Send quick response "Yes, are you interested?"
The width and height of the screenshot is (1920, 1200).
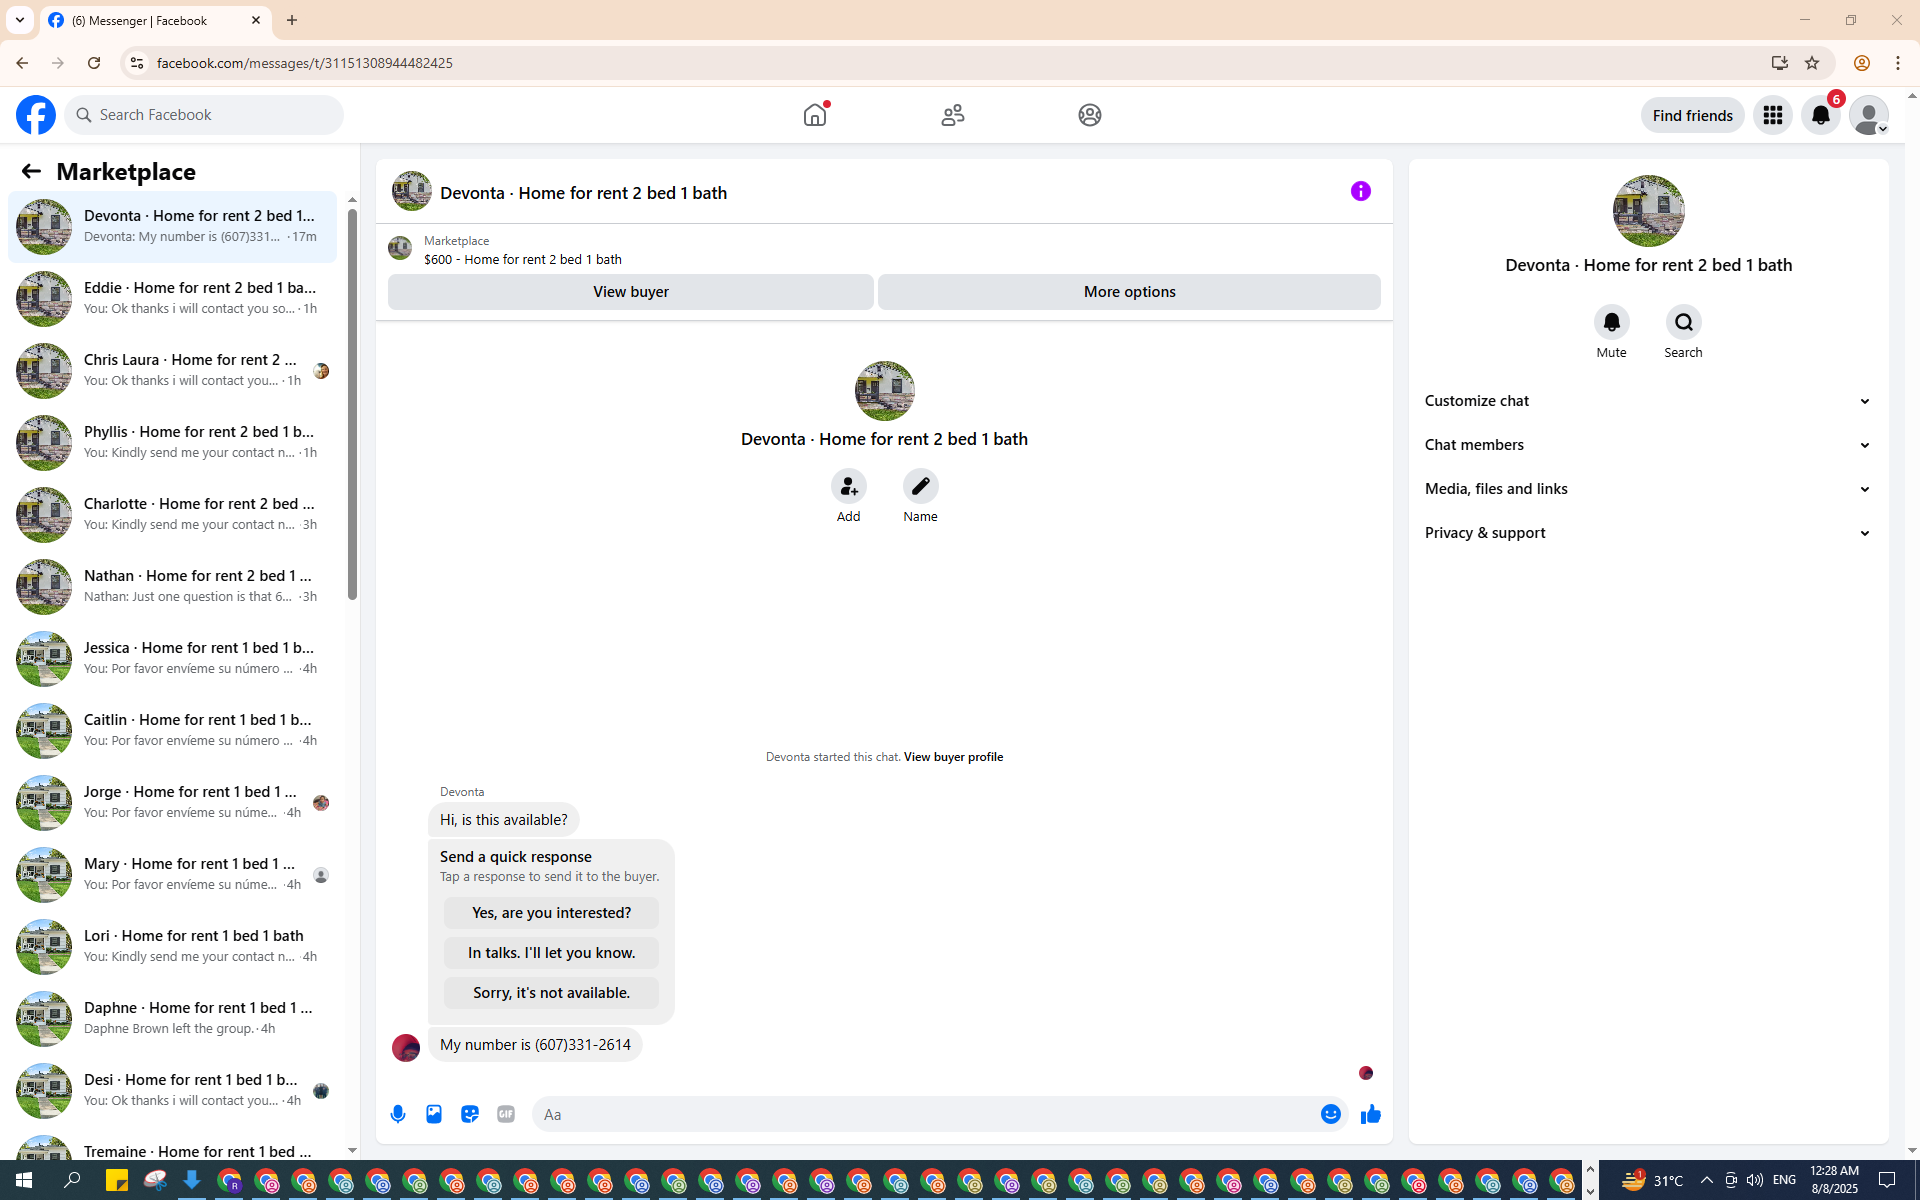click(x=551, y=913)
